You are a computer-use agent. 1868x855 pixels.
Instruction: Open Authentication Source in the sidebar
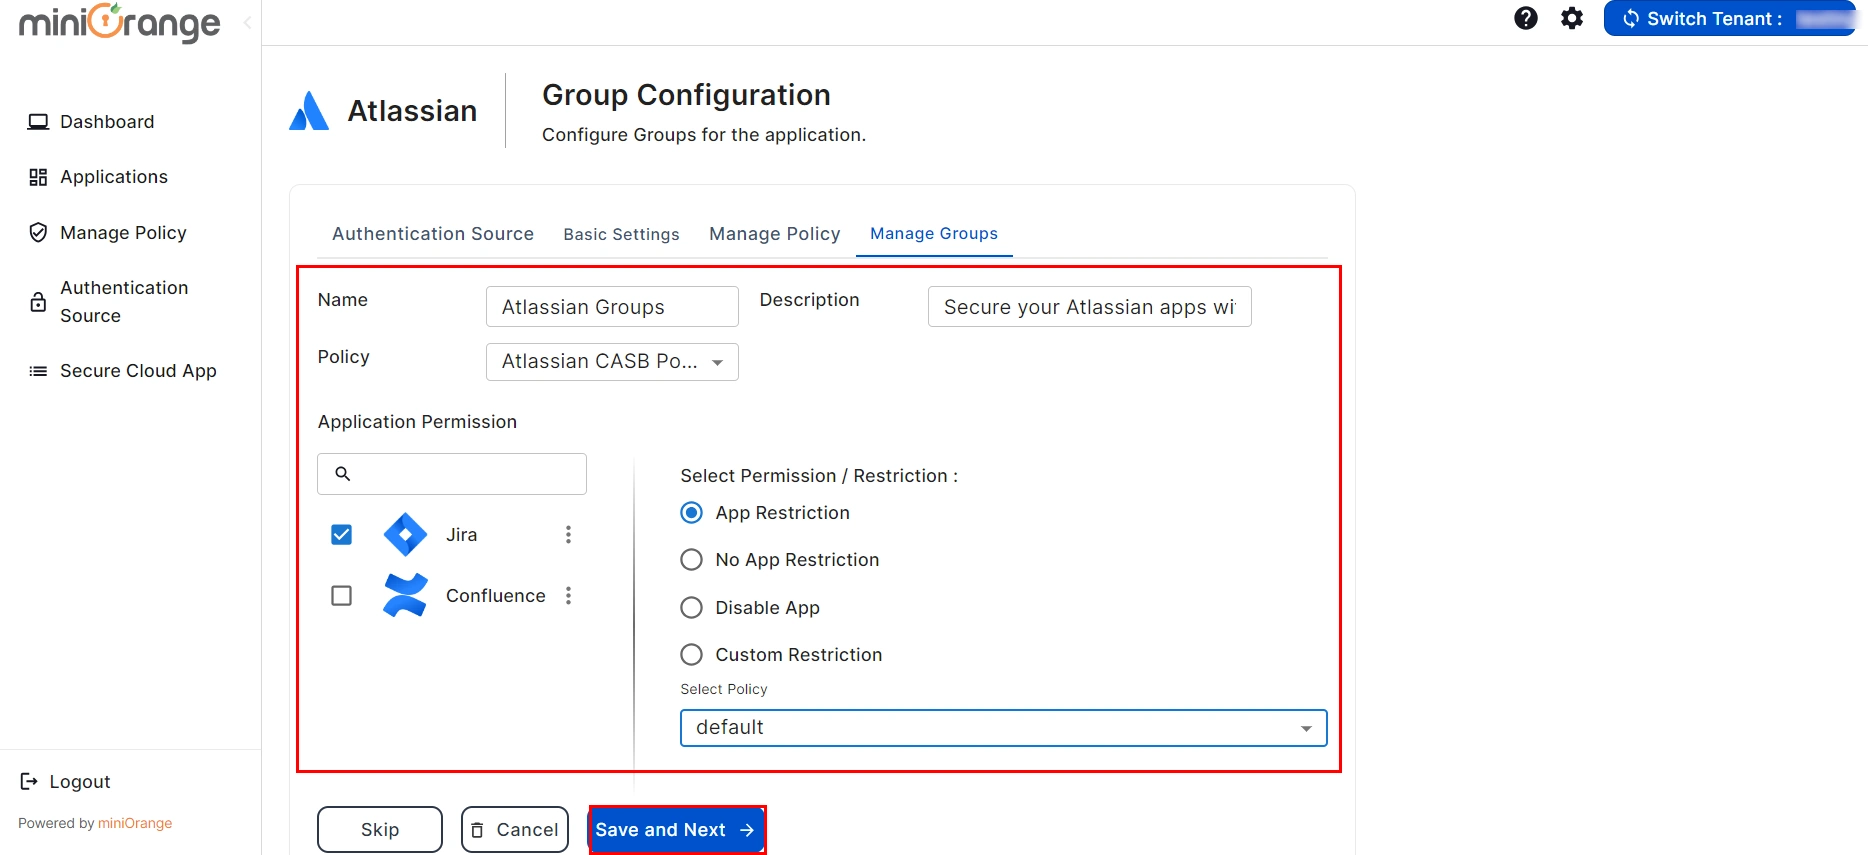[124, 302]
